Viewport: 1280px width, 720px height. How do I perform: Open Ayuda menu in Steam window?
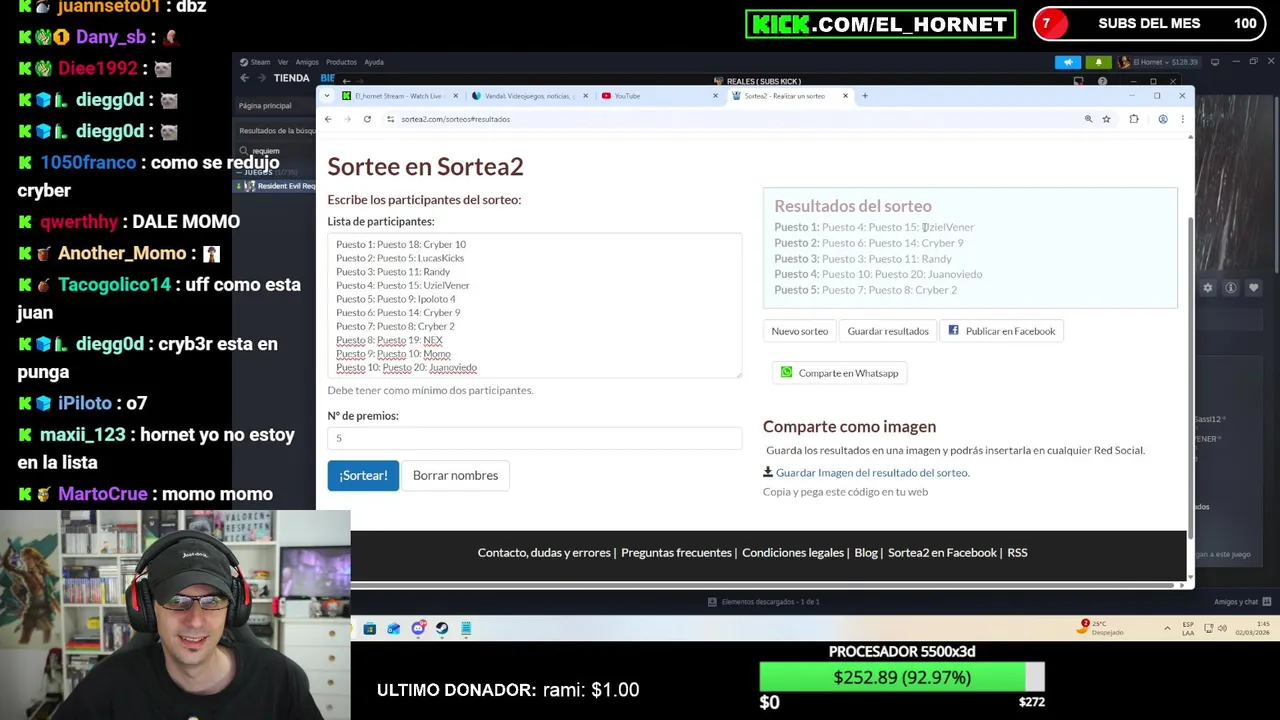[x=374, y=62]
